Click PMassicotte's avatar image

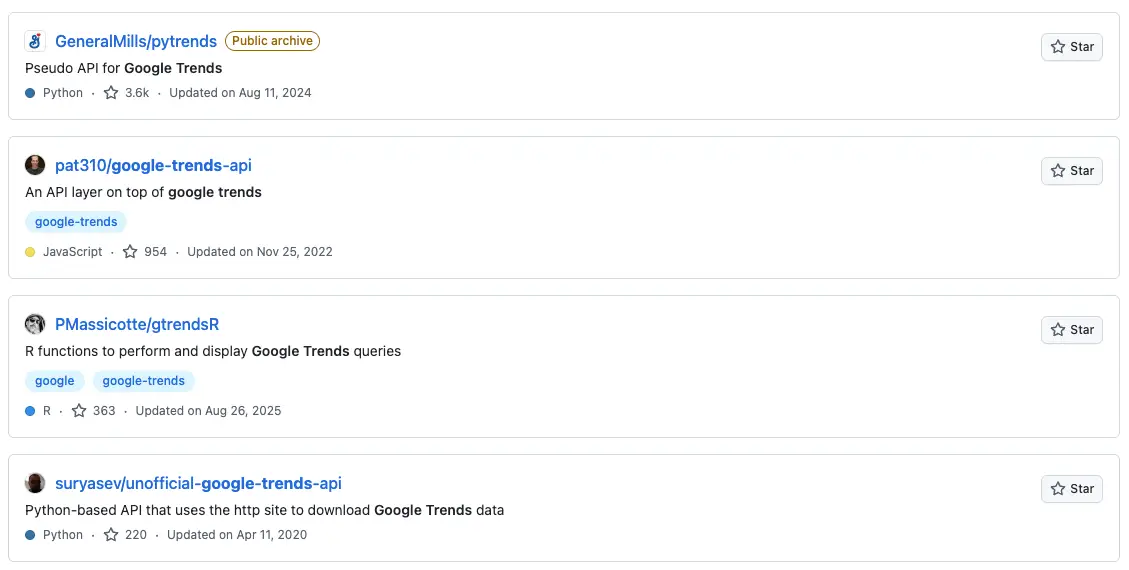(35, 324)
